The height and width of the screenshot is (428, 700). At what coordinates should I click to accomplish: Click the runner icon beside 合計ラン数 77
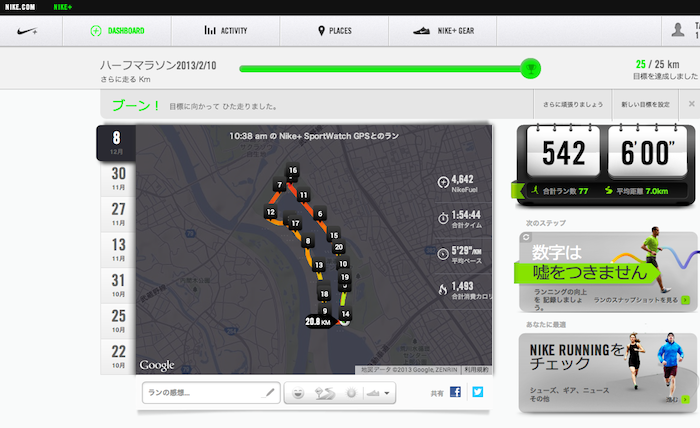coord(535,191)
